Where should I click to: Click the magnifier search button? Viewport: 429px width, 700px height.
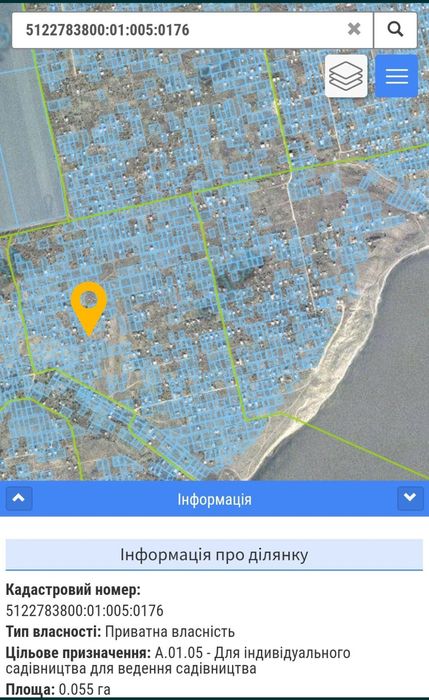pos(396,30)
